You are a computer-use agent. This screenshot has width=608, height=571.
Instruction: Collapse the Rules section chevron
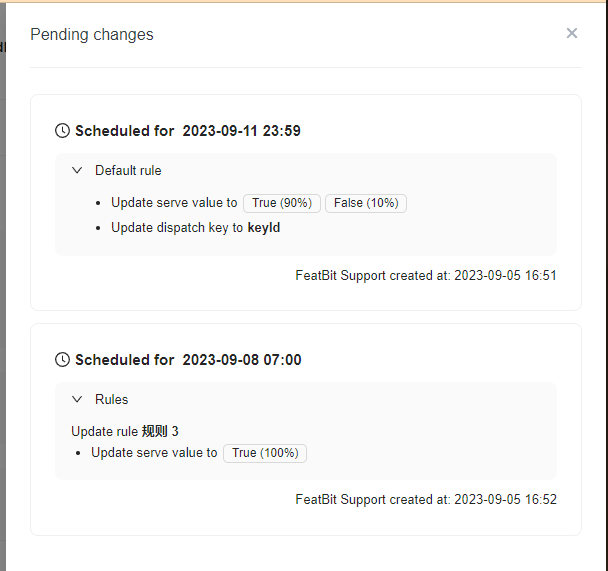pyautogui.click(x=77, y=399)
